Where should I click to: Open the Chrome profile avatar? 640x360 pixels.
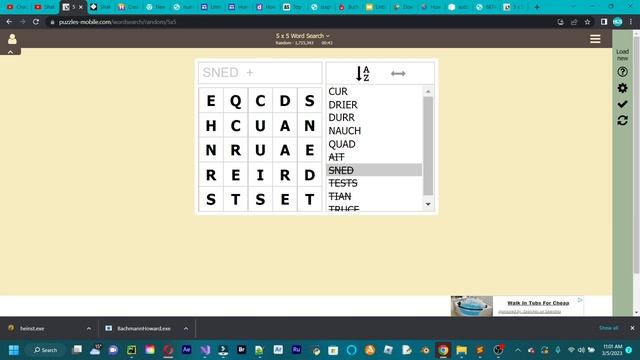tap(618, 22)
